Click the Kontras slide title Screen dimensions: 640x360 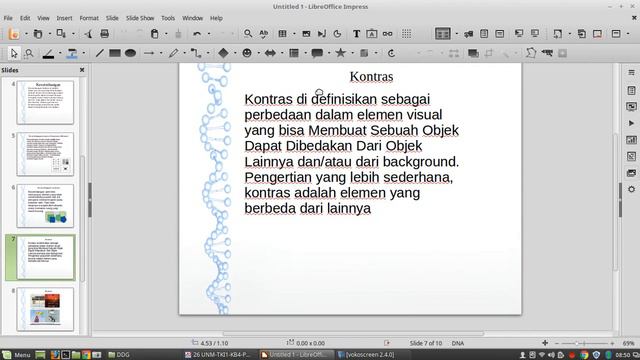coord(371,76)
